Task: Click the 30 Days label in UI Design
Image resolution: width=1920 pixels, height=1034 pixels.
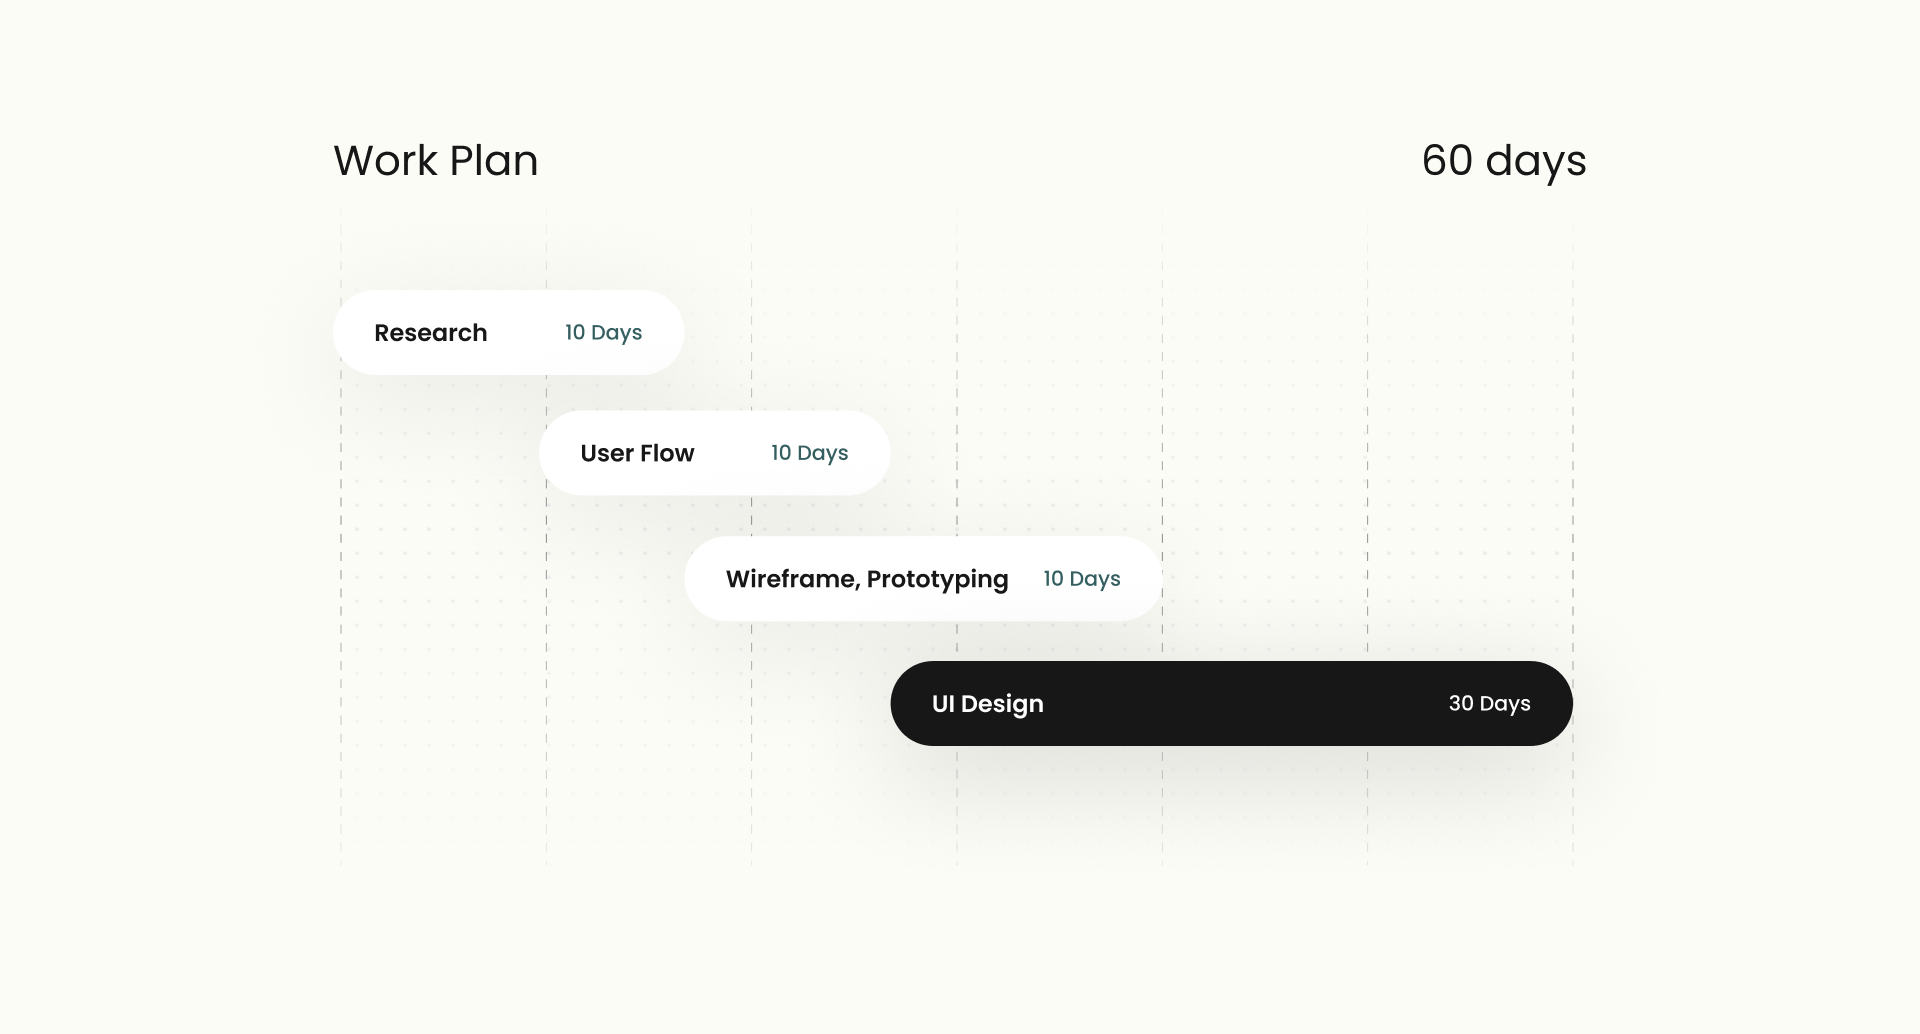Action: pos(1489,703)
